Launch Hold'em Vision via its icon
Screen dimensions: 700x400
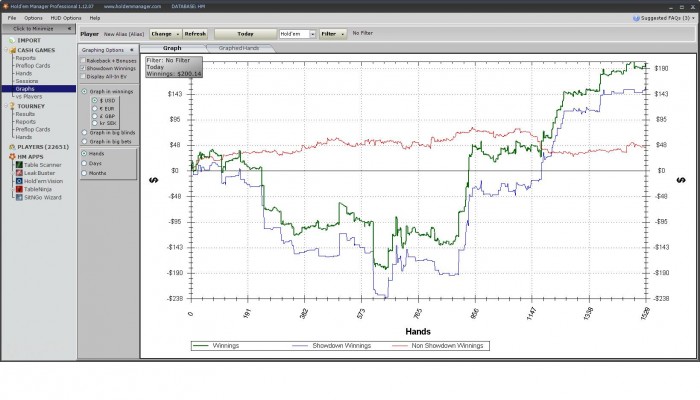pyautogui.click(x=19, y=181)
